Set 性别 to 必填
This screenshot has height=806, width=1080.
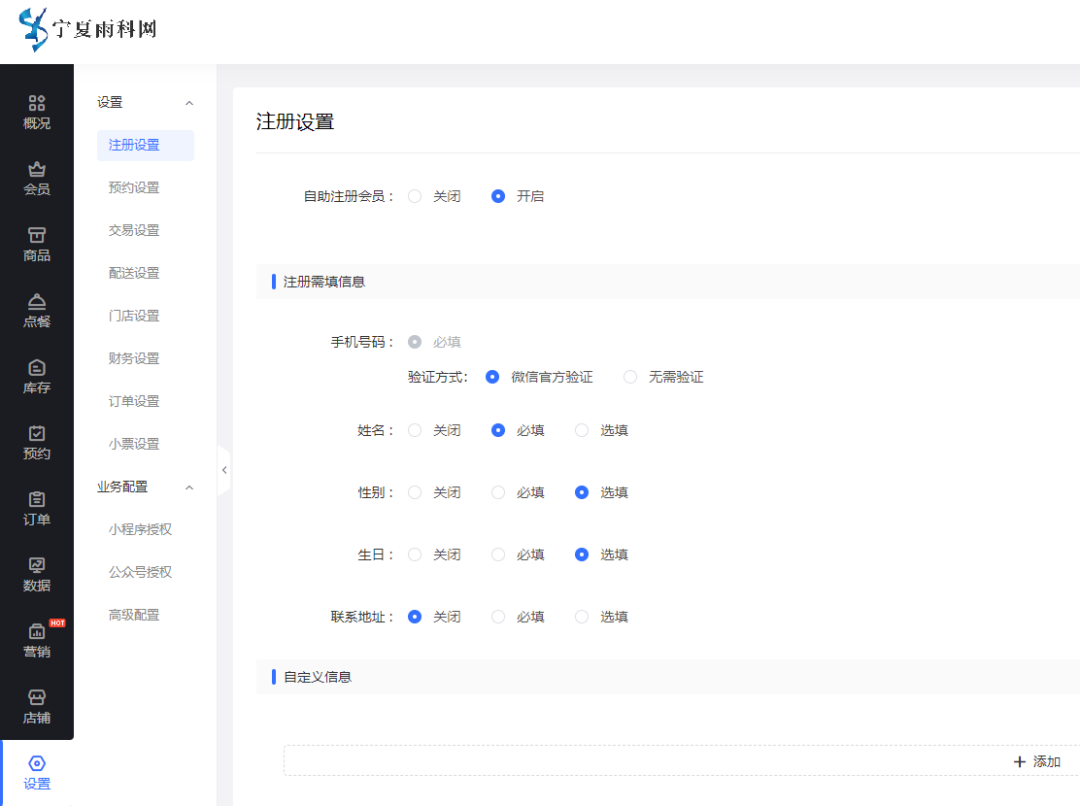coord(498,493)
